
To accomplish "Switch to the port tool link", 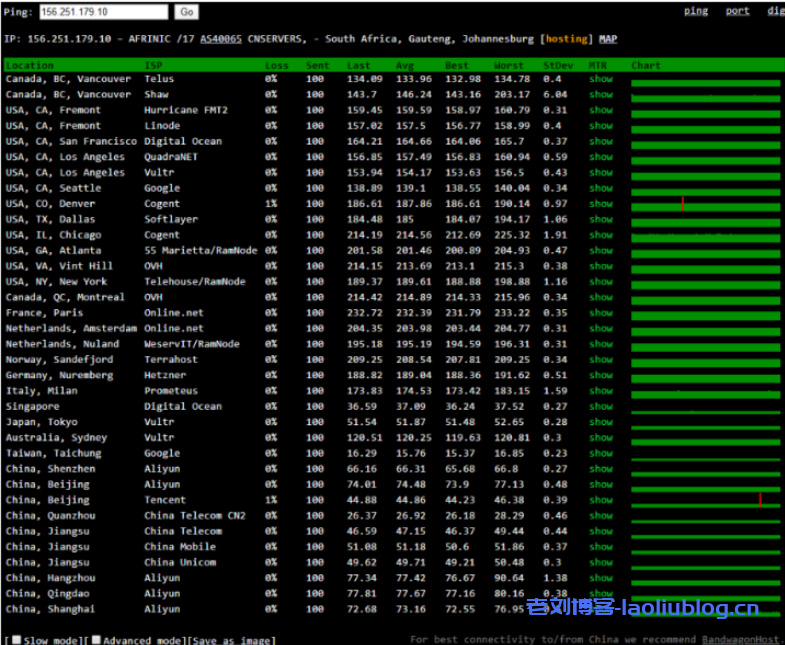I will (x=737, y=11).
